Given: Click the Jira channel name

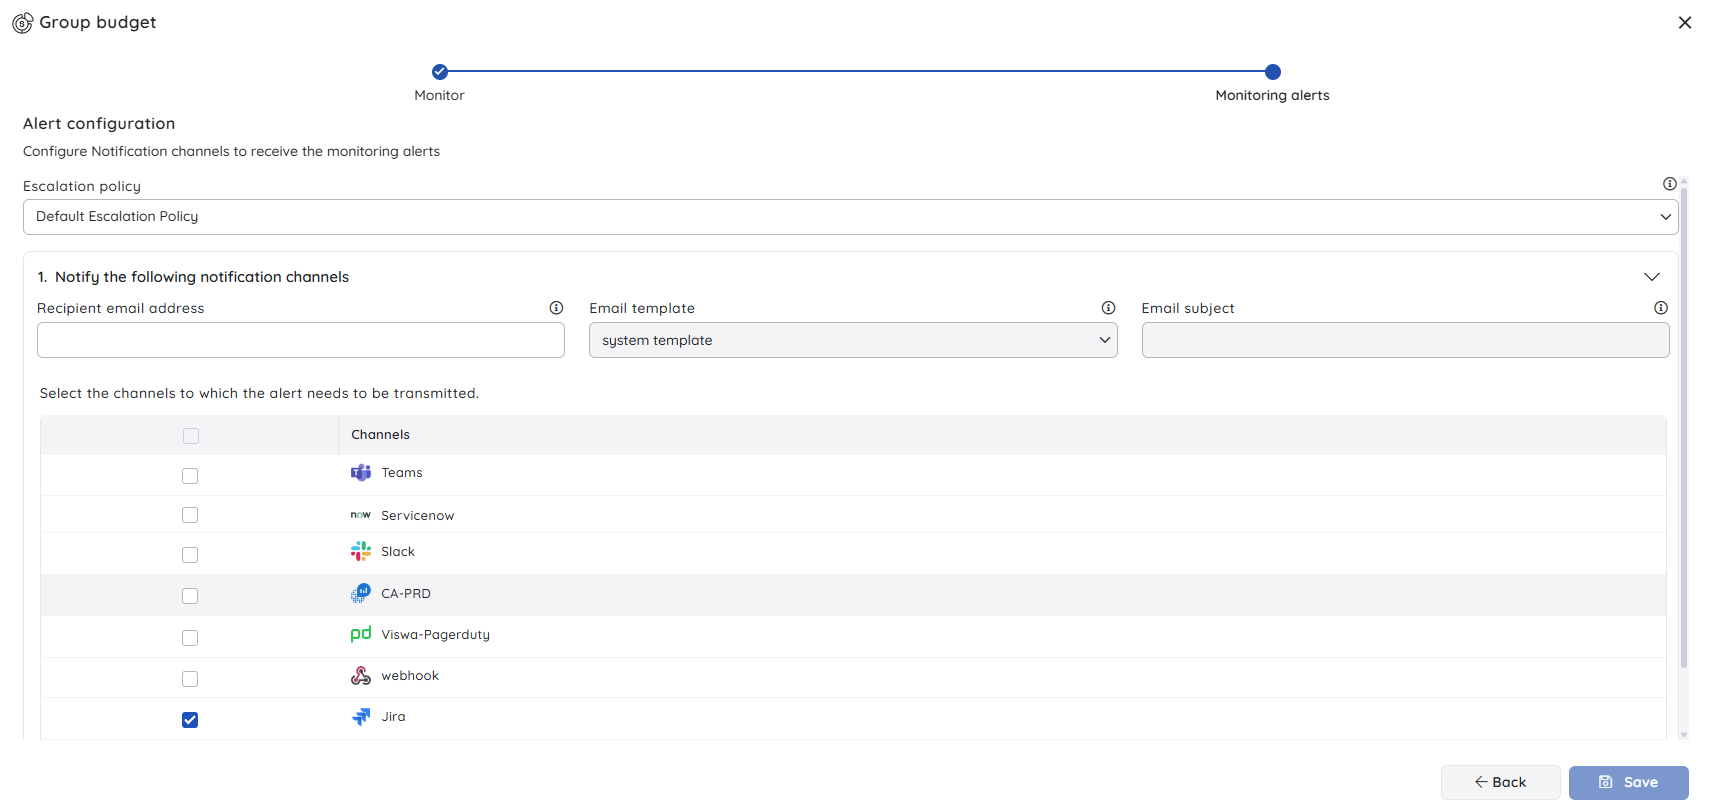Looking at the screenshot, I should (393, 717).
